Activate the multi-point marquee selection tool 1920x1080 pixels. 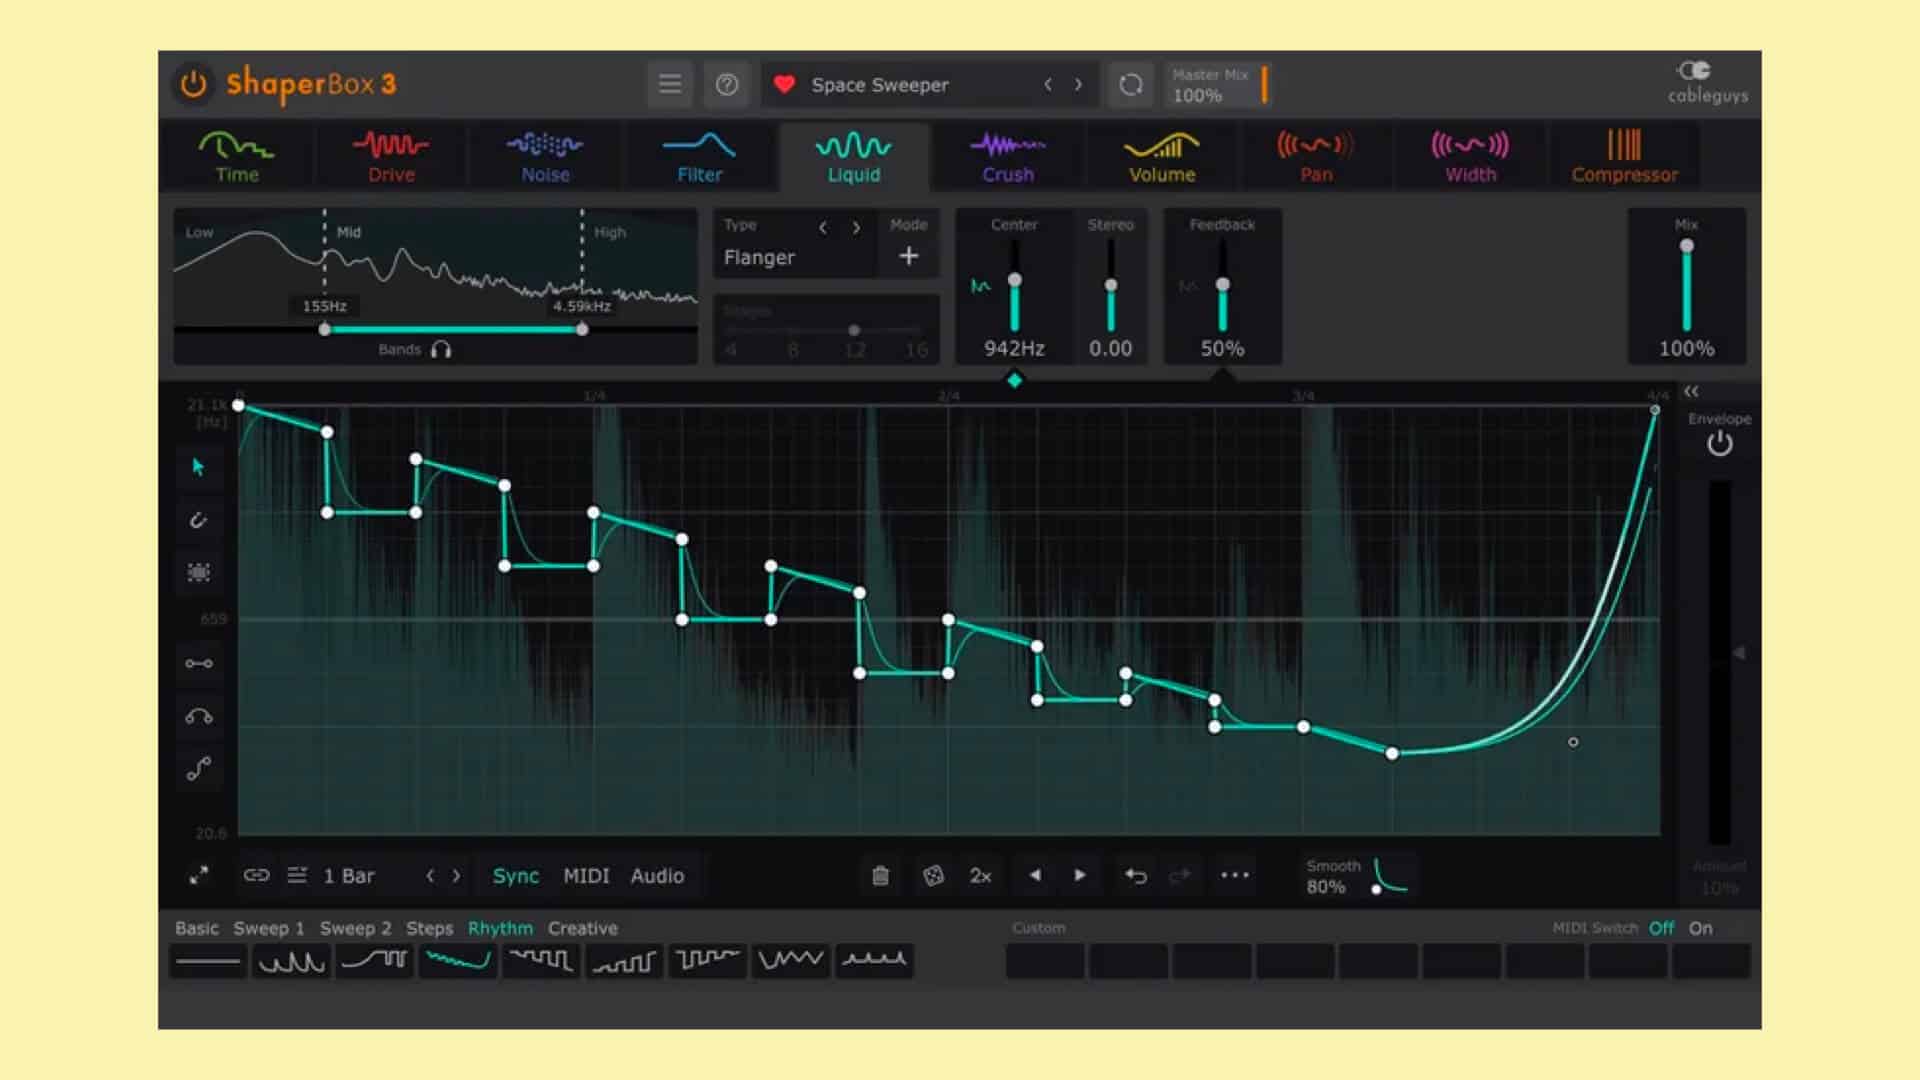click(x=199, y=572)
